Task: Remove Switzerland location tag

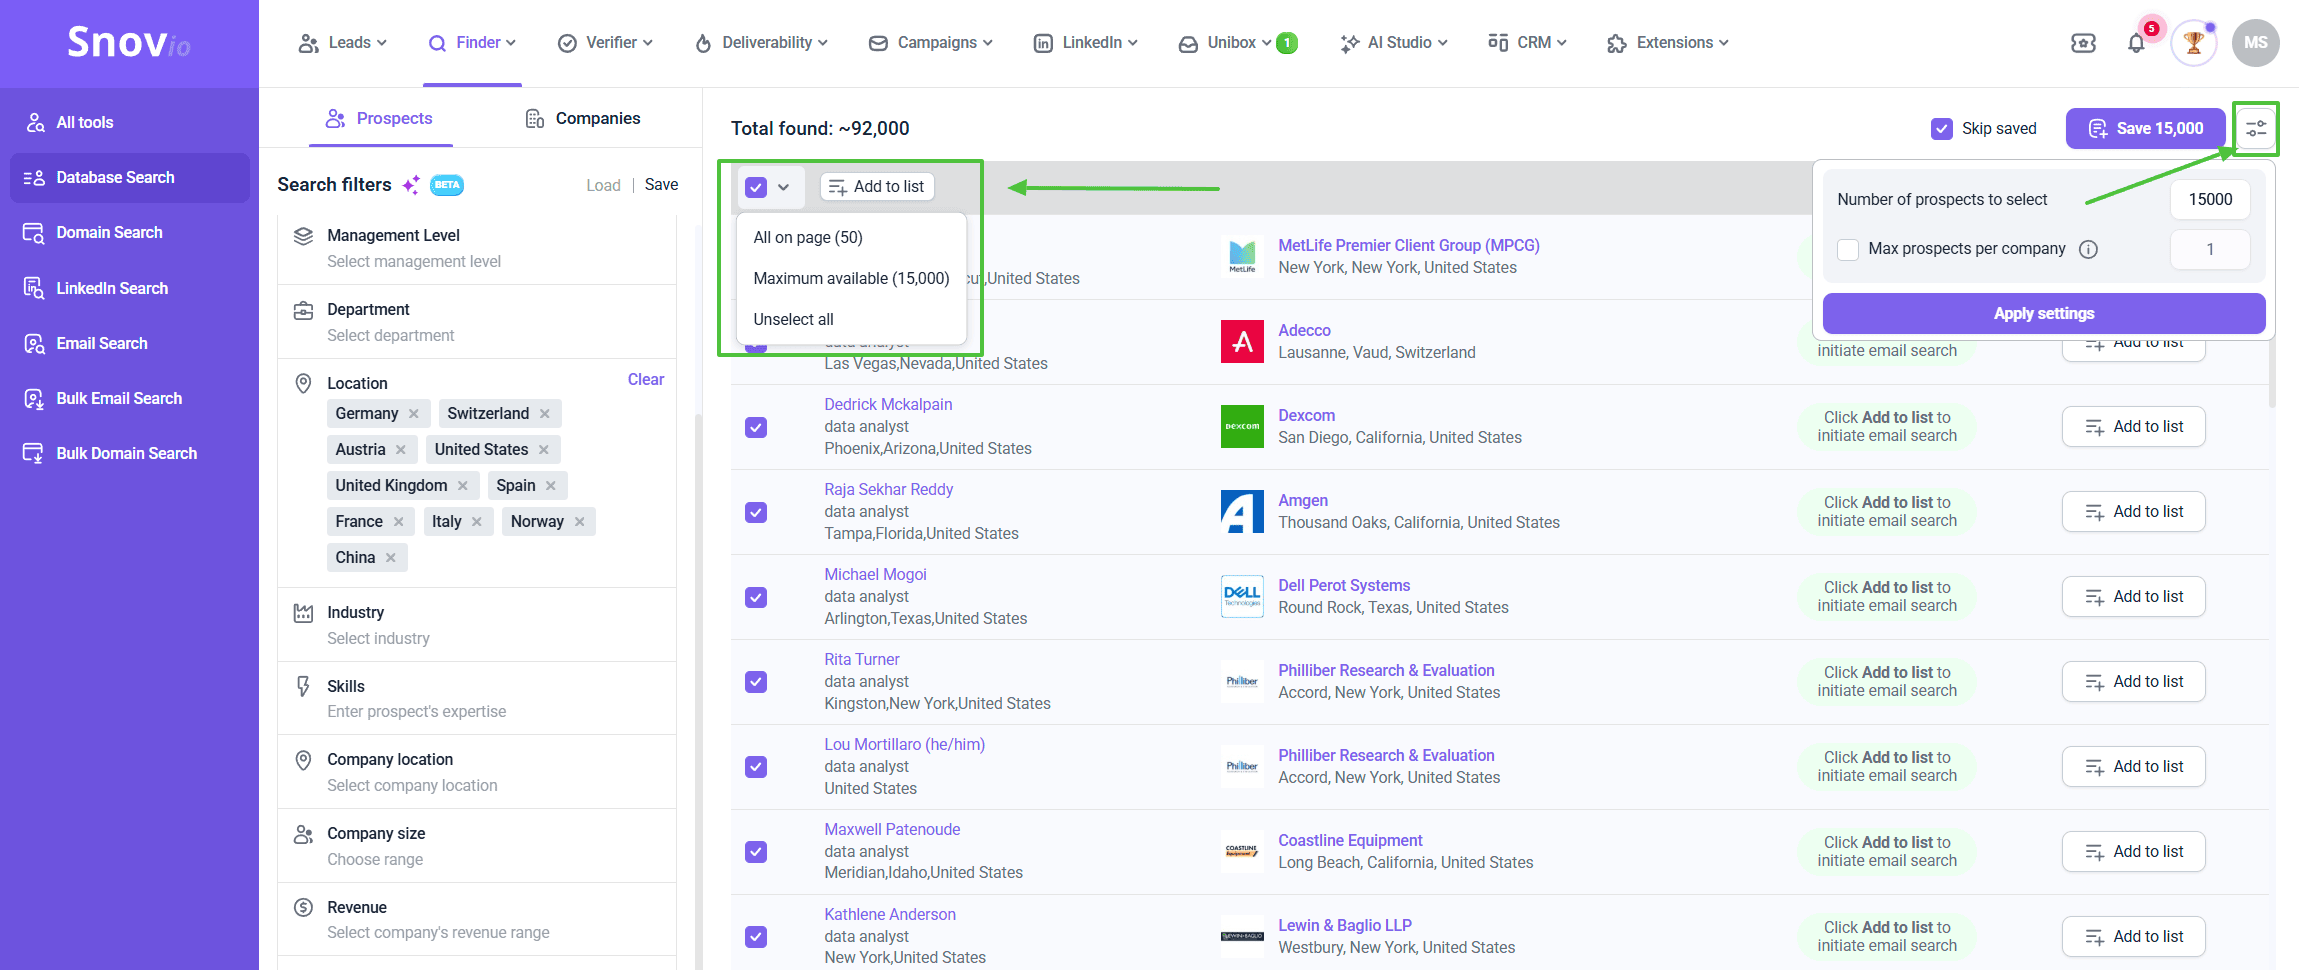Action: [x=545, y=414]
